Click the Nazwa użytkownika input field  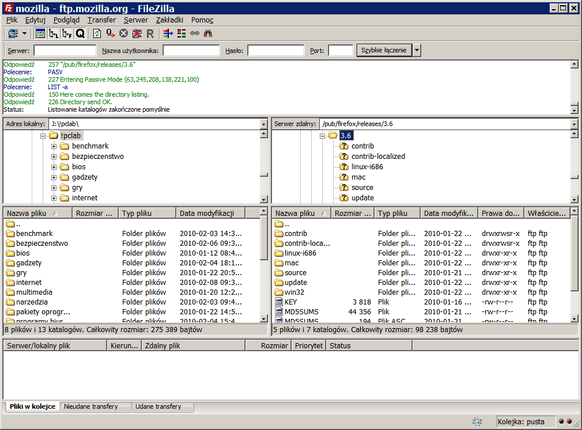point(191,51)
